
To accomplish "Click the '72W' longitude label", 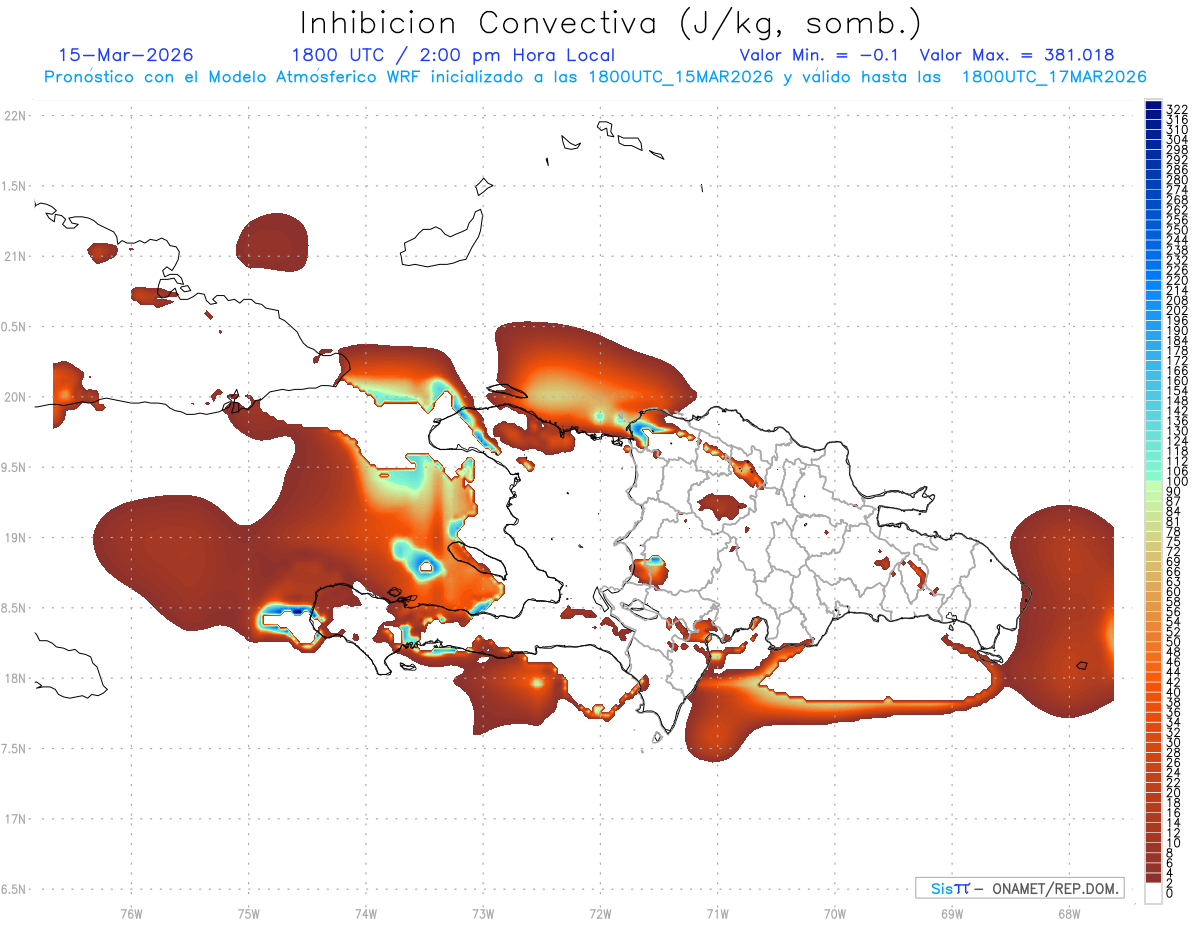I will click(600, 913).
